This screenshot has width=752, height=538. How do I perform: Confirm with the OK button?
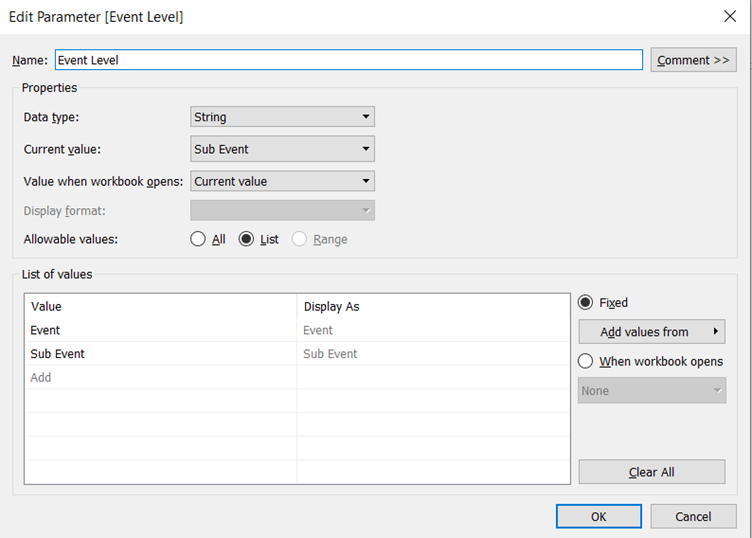[x=598, y=516]
